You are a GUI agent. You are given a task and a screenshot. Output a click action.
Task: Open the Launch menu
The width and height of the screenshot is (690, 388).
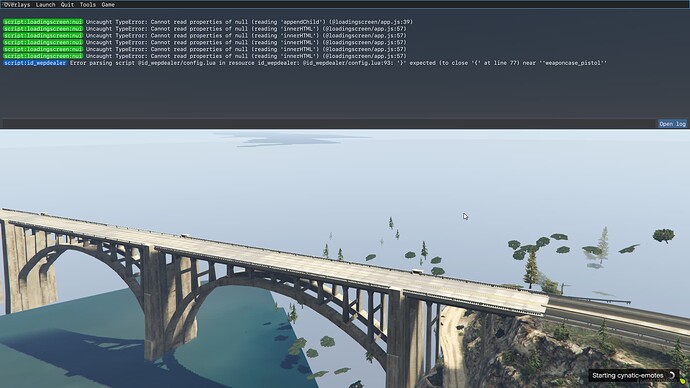45,4
